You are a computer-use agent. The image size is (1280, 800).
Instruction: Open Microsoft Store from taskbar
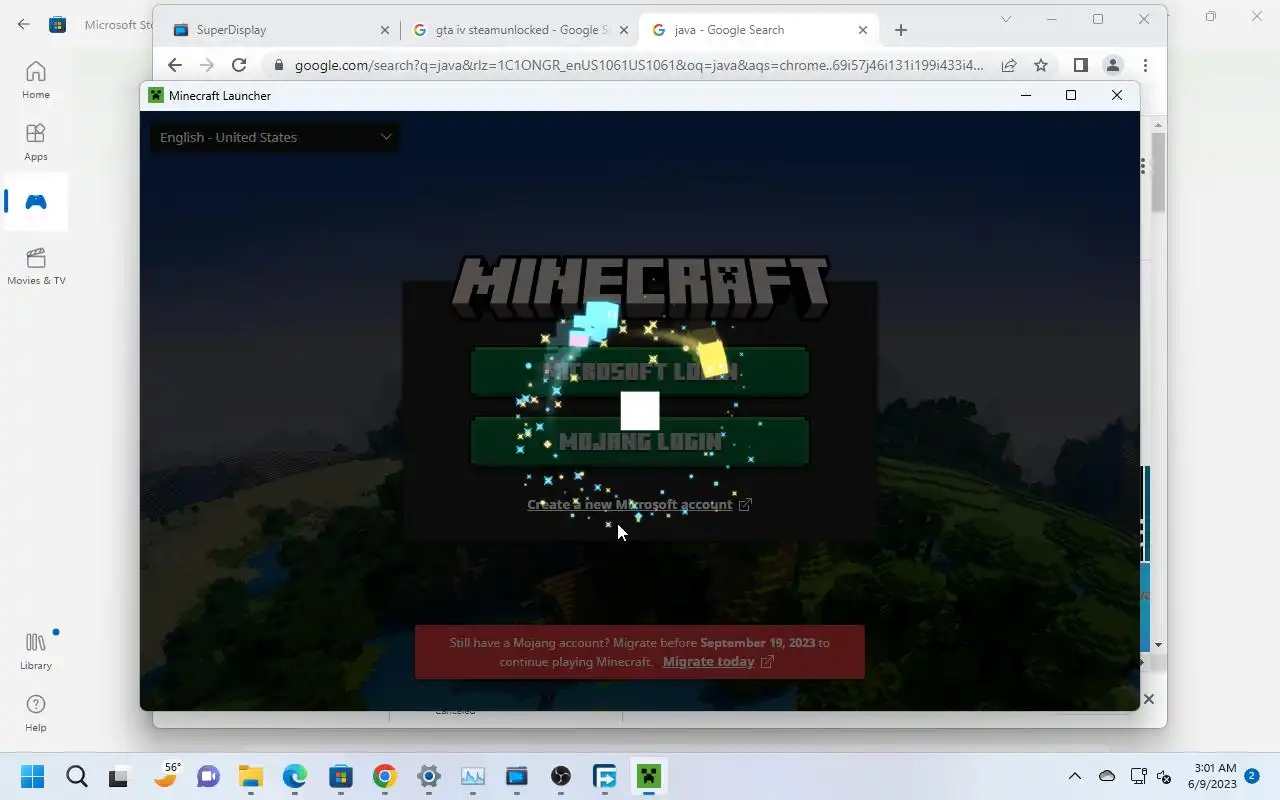tap(340, 777)
